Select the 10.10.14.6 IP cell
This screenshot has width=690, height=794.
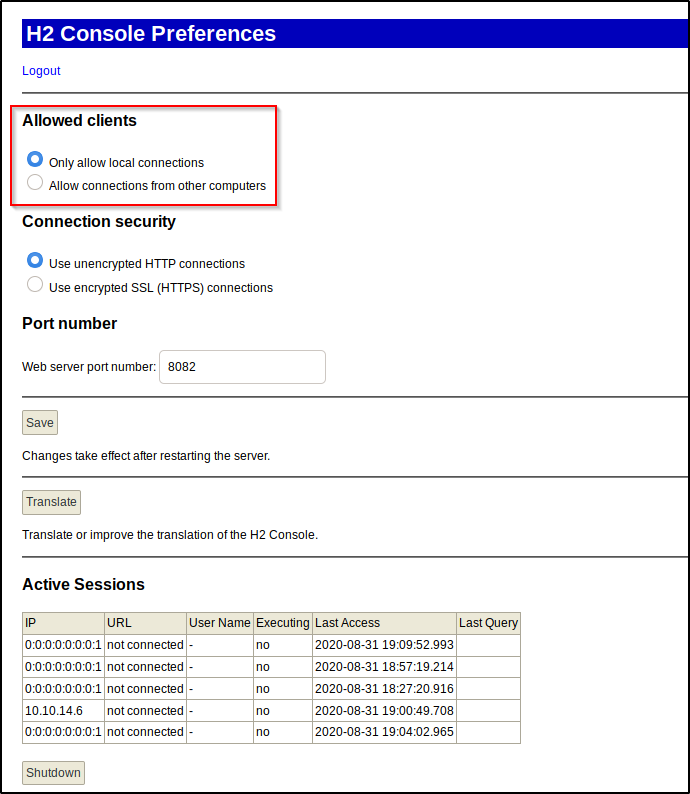point(63,710)
